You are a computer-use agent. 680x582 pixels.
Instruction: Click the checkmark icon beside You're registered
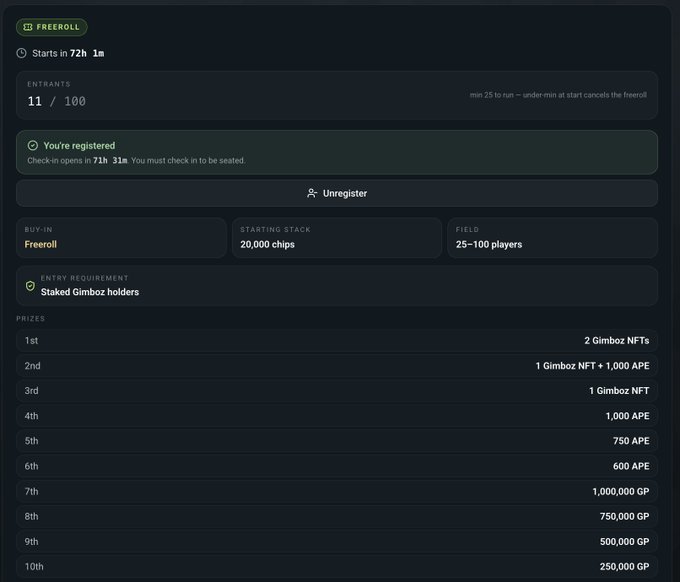(x=33, y=145)
